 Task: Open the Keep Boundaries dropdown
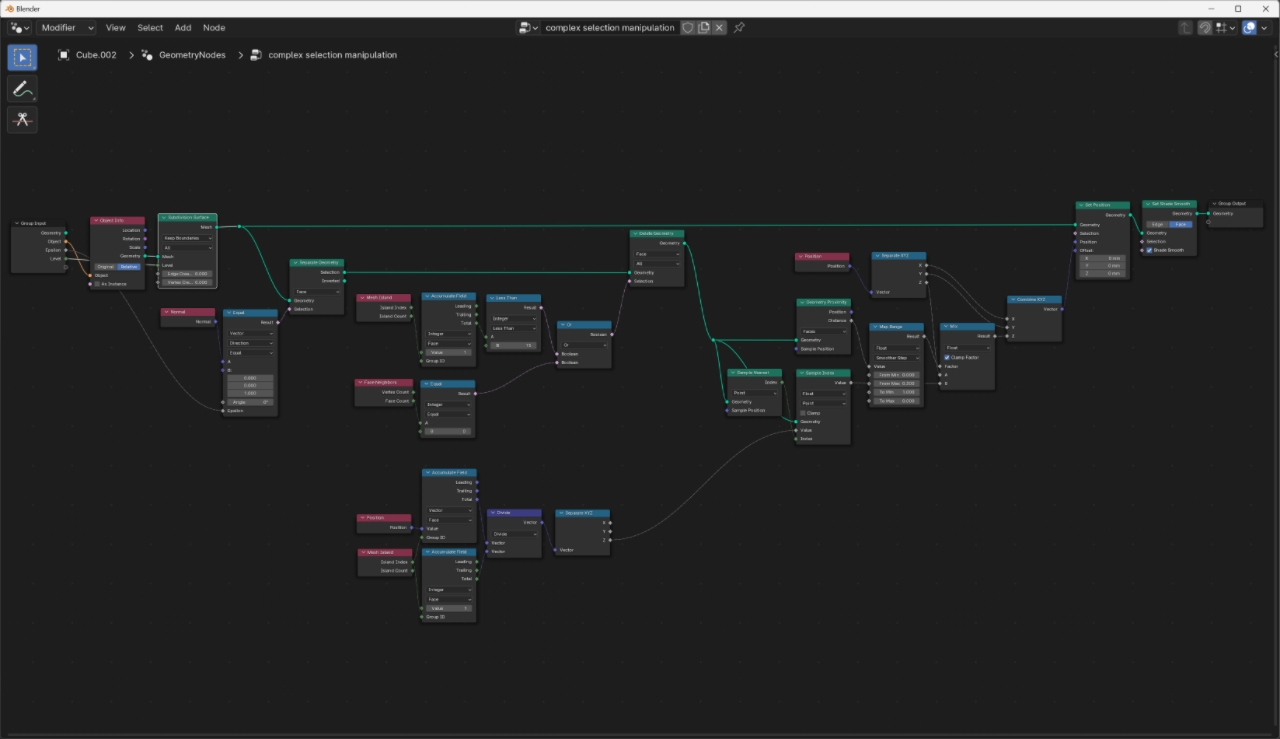188,238
